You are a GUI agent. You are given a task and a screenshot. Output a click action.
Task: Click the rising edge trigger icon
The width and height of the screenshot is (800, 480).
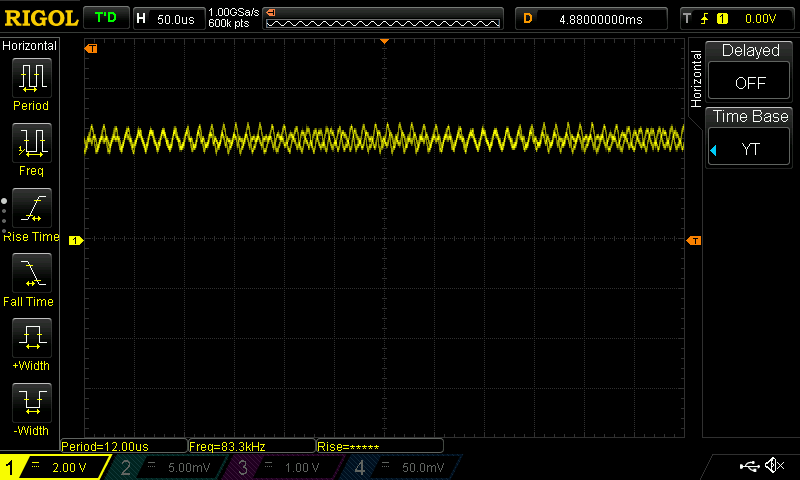tap(705, 19)
